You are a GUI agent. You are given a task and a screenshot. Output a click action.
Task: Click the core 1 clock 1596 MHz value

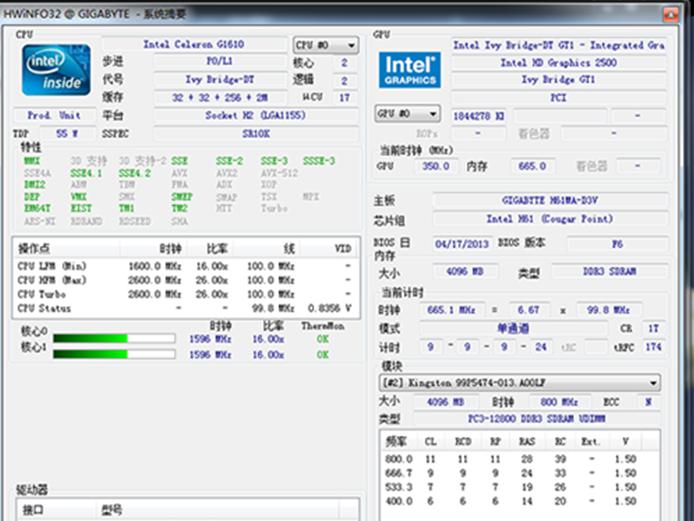click(x=210, y=355)
